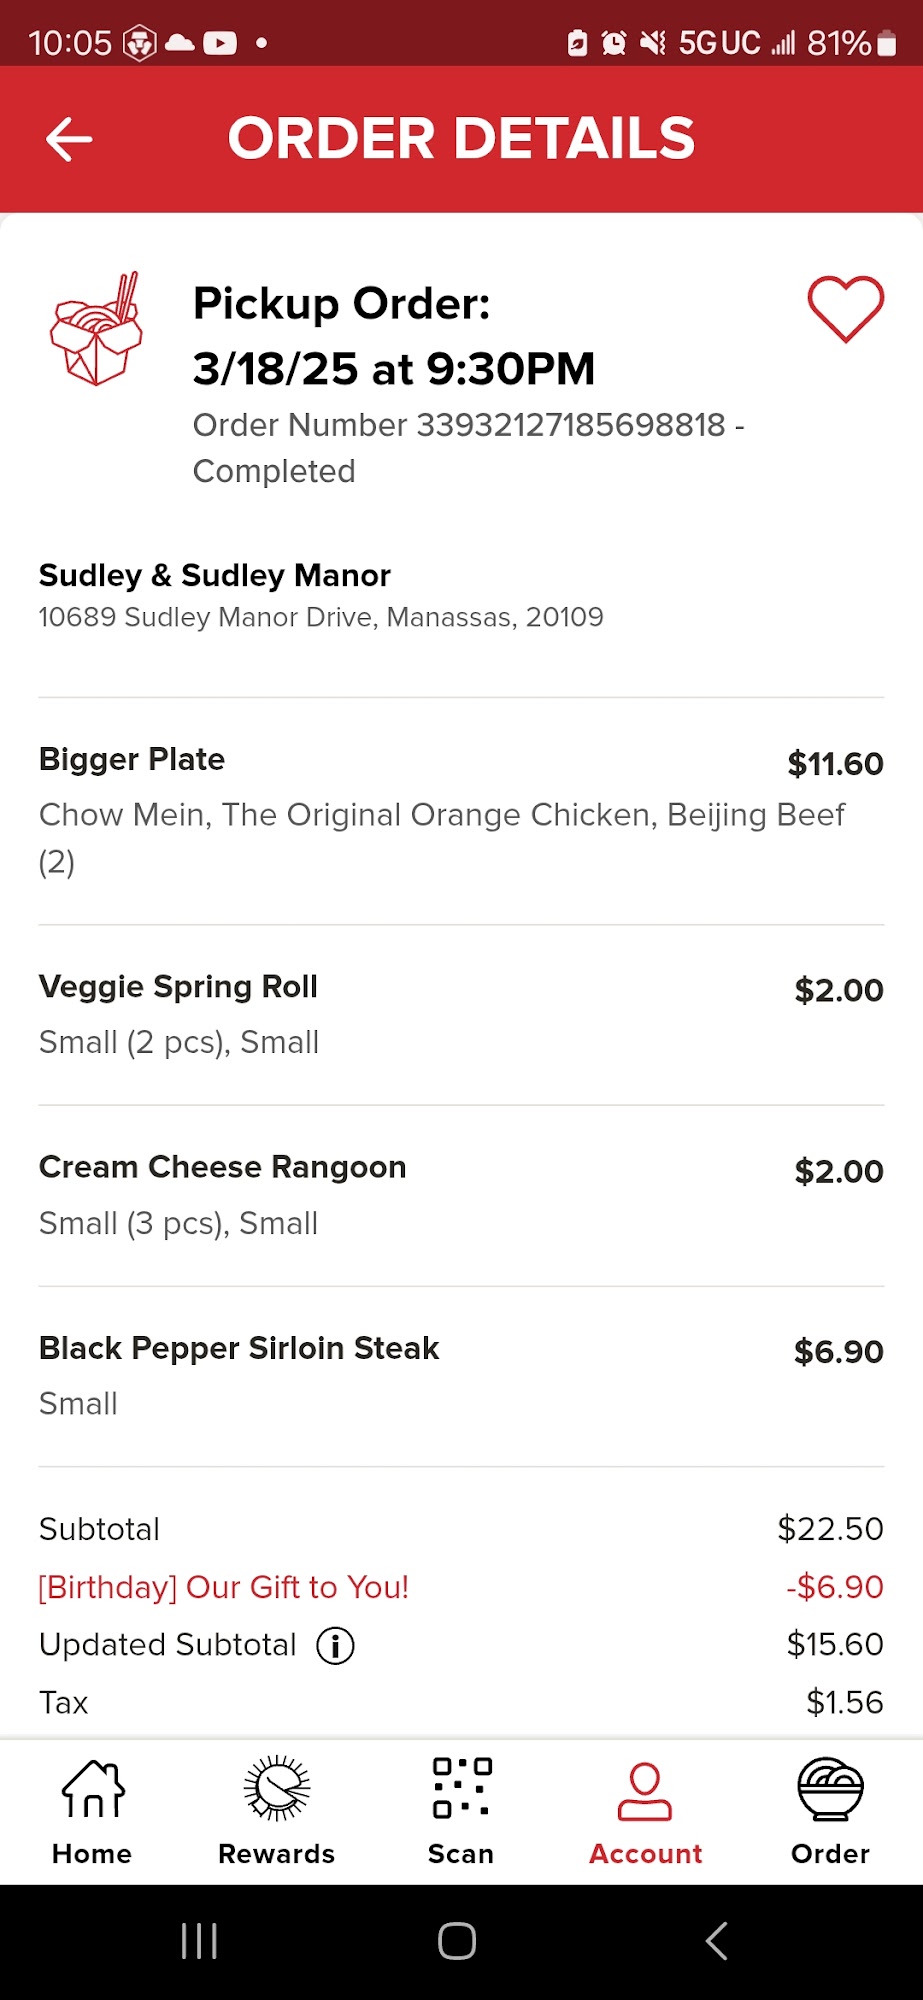
Task: Tap Sudley & Sudley Manor store name
Action: tap(215, 576)
